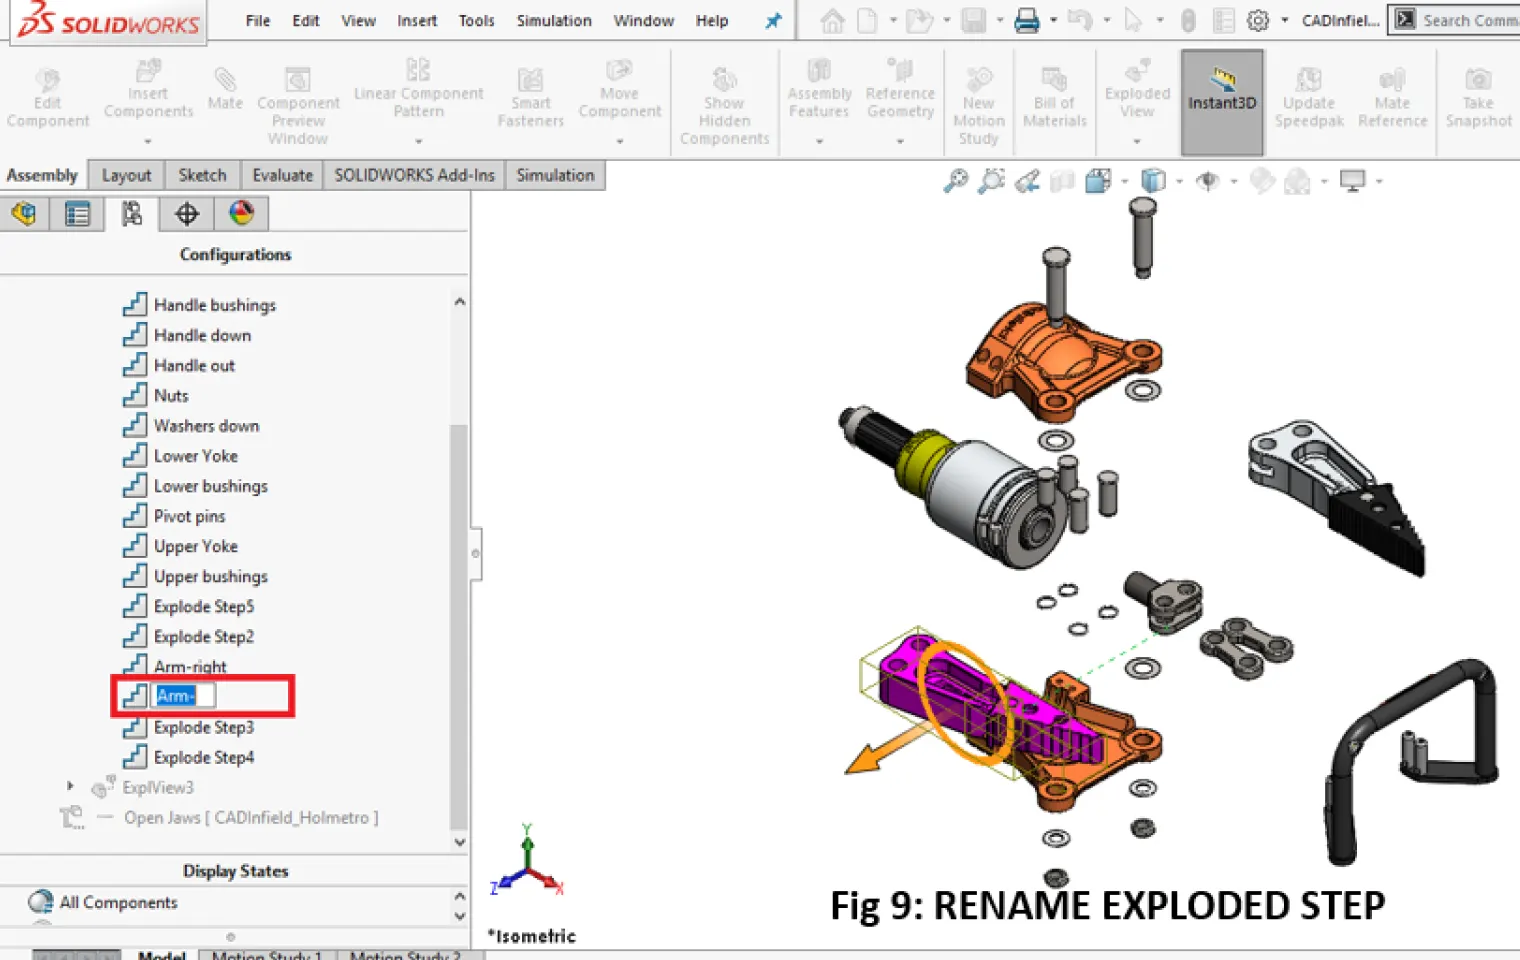
Task: Click the Undo arrow icon
Action: pyautogui.click(x=1079, y=20)
